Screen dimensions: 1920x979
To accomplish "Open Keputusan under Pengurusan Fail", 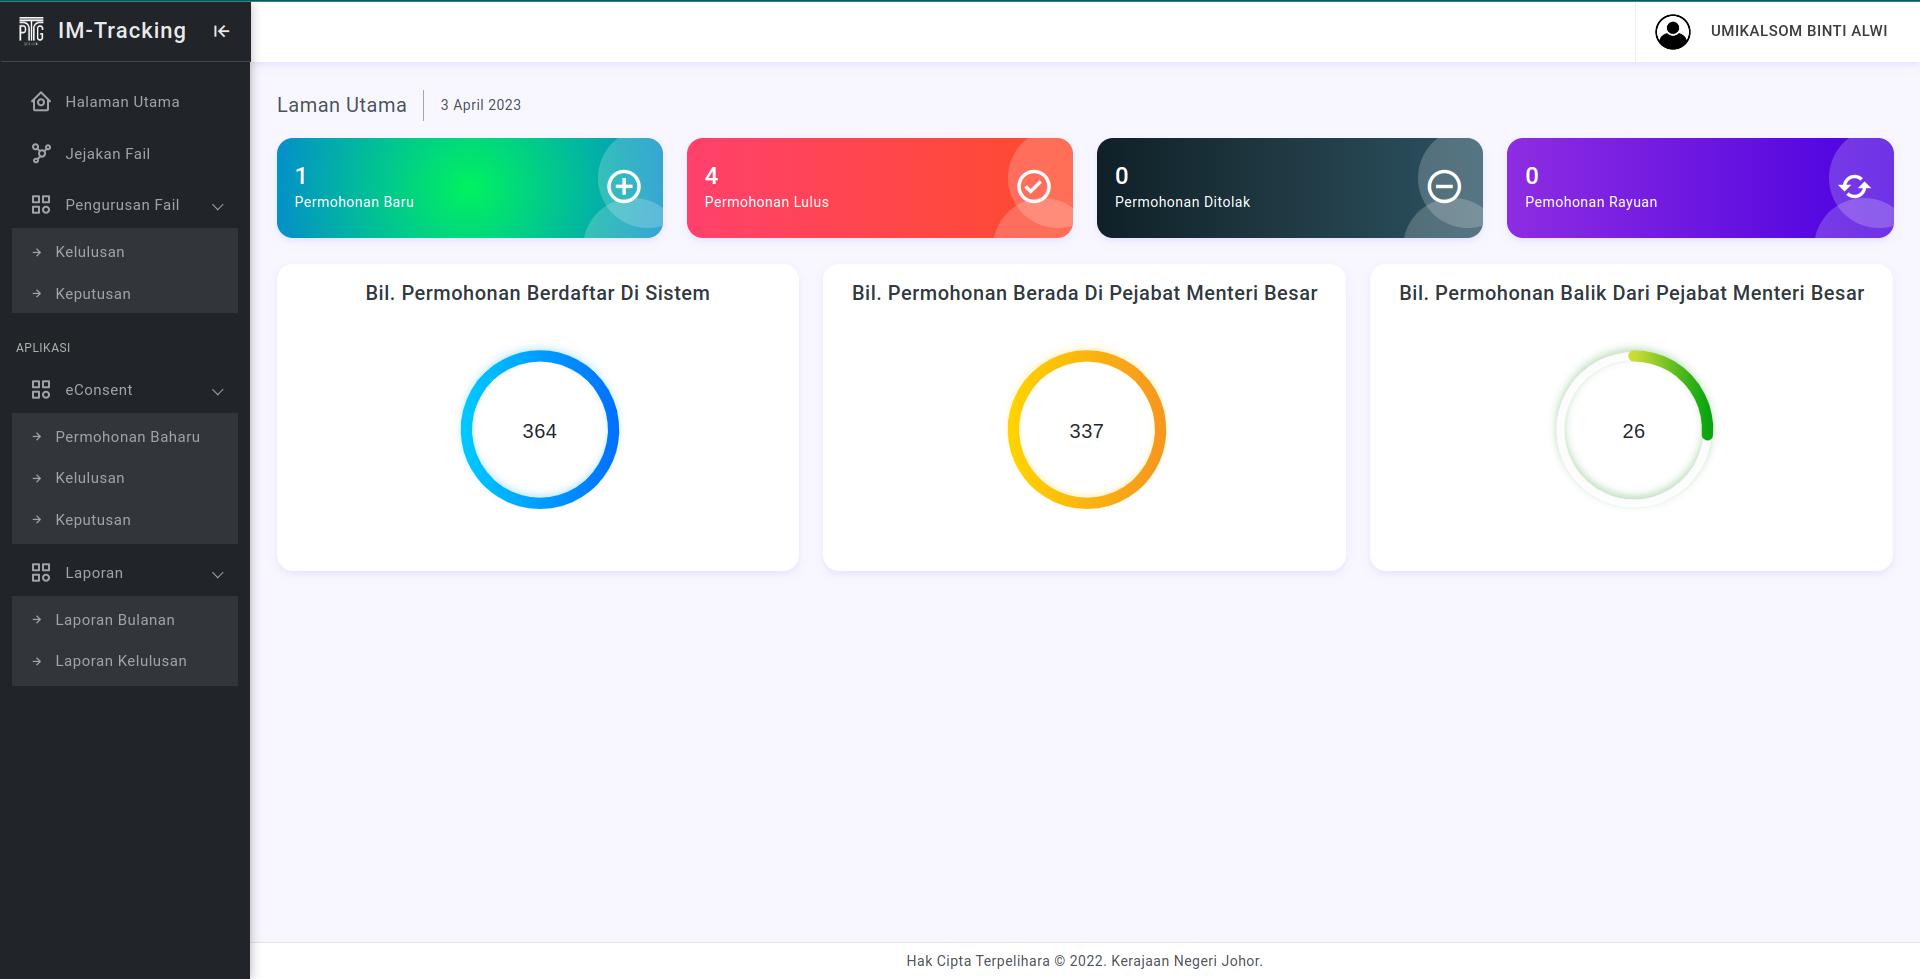I will tap(93, 294).
